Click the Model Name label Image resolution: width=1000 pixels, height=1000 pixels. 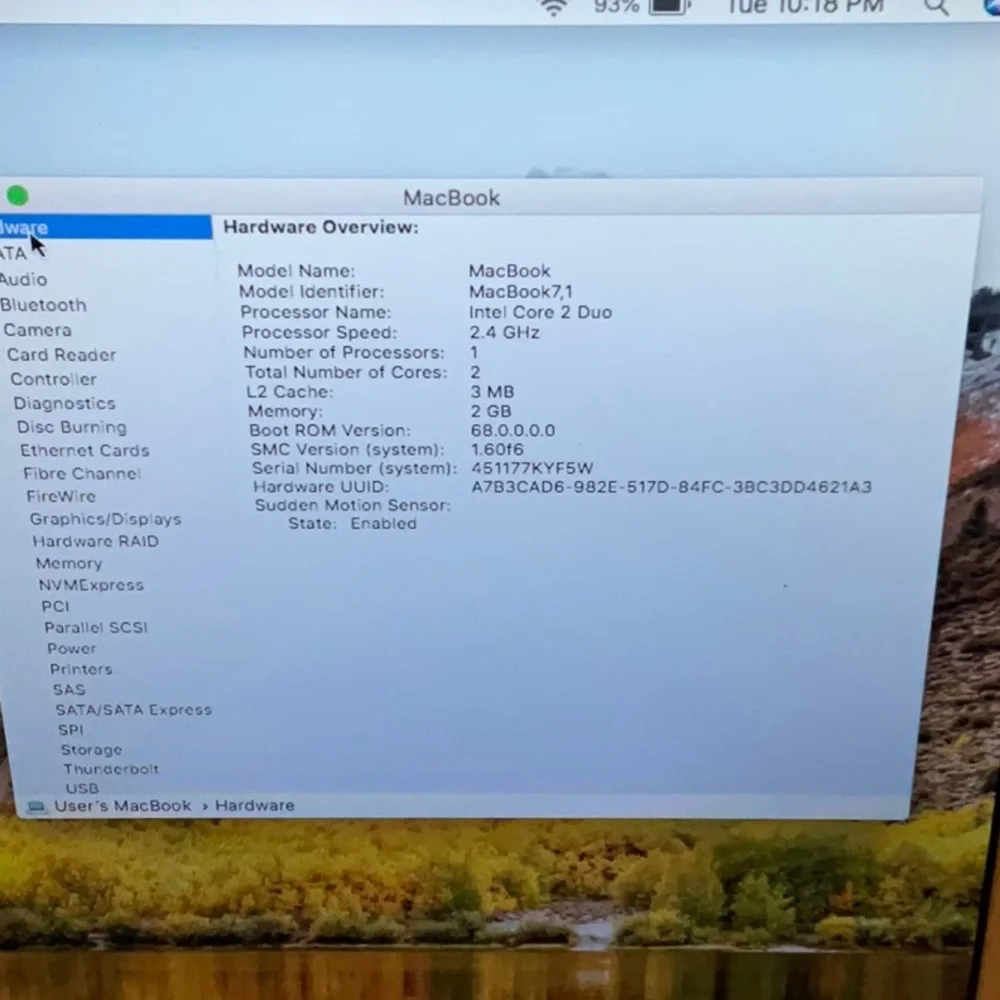pyautogui.click(x=296, y=271)
